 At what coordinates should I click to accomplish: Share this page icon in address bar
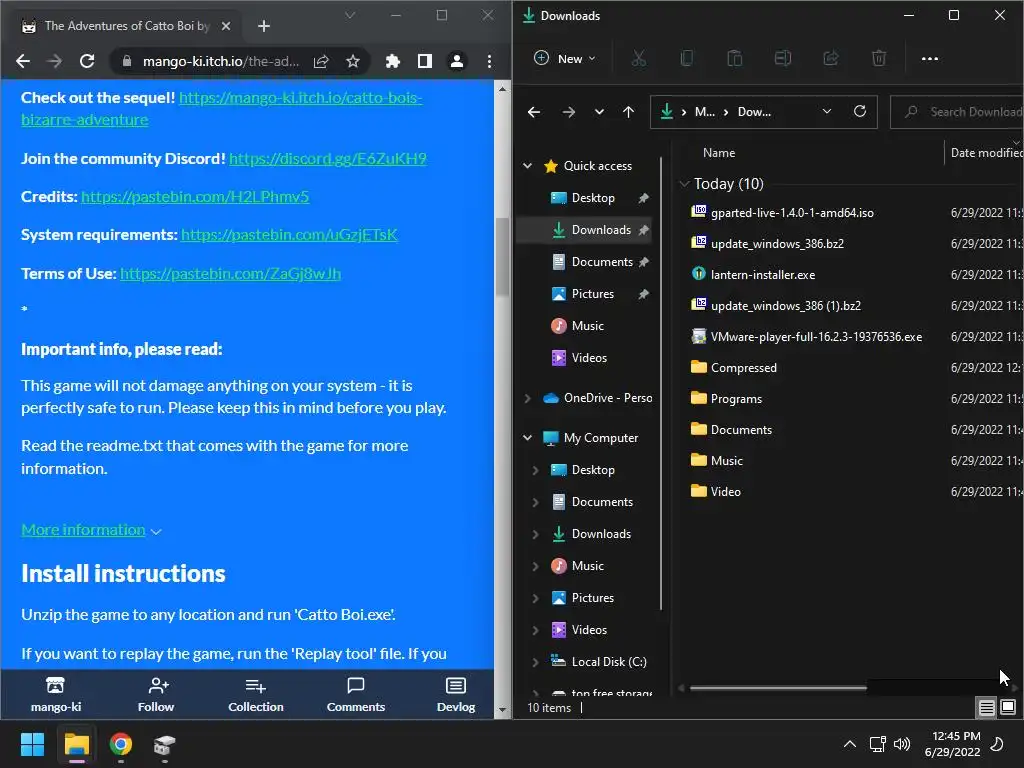point(321,61)
